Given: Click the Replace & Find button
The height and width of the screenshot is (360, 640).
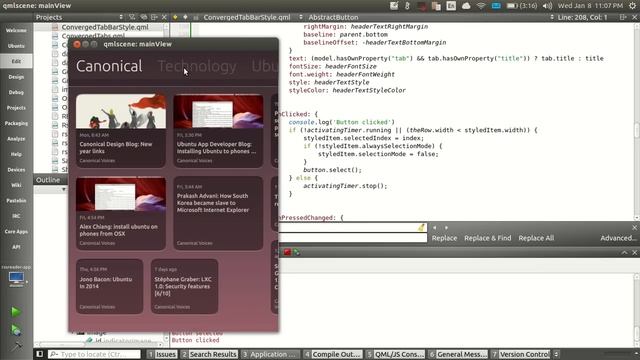Looking at the screenshot, I should (487, 238).
